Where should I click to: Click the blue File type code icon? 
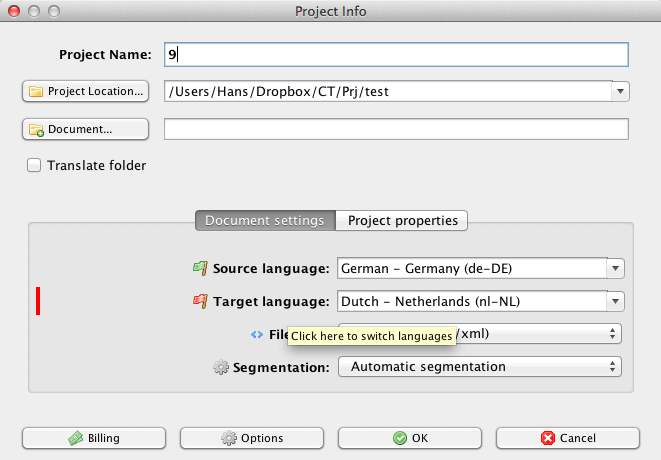coord(257,334)
